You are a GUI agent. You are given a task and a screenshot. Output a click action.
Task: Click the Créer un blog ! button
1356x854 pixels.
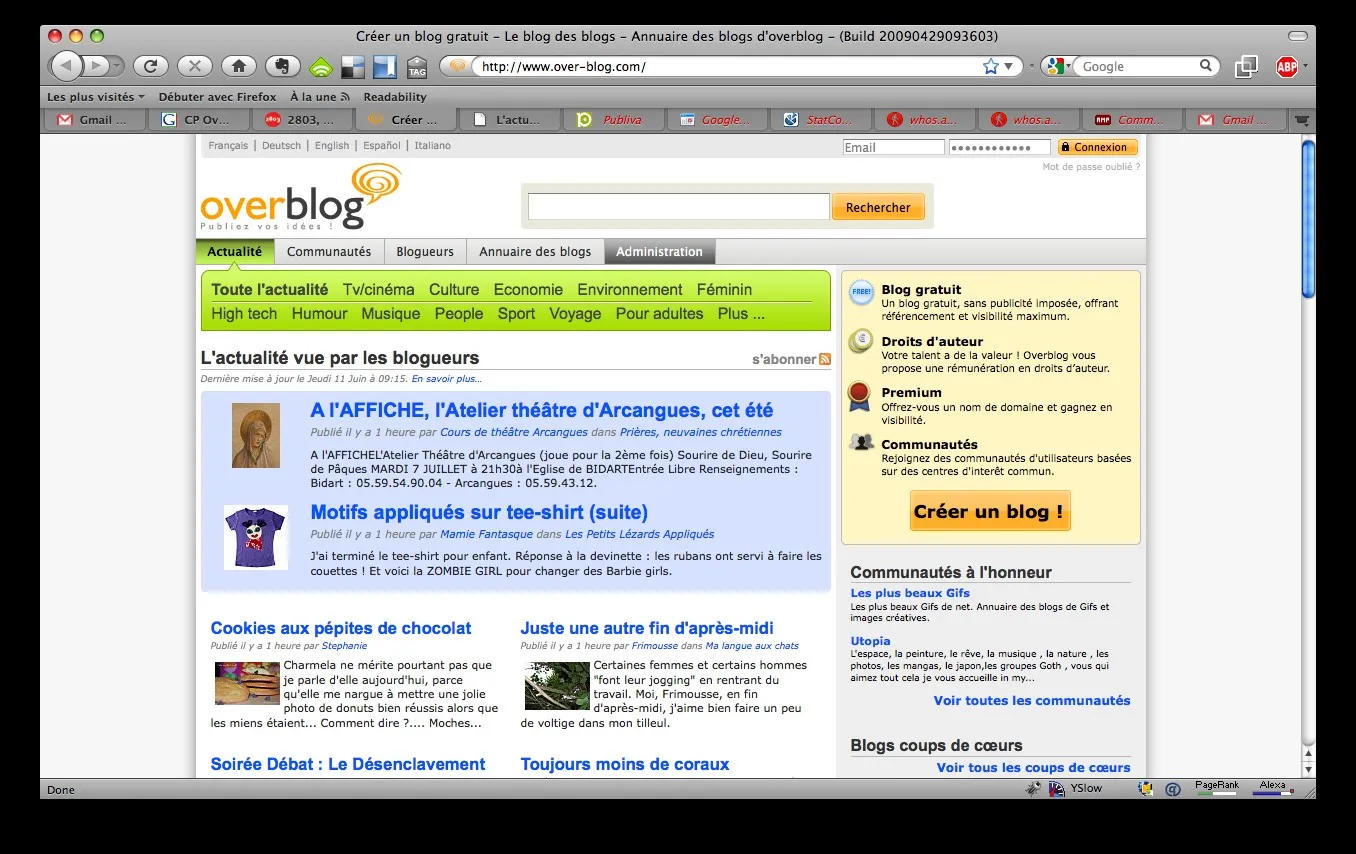(x=990, y=511)
